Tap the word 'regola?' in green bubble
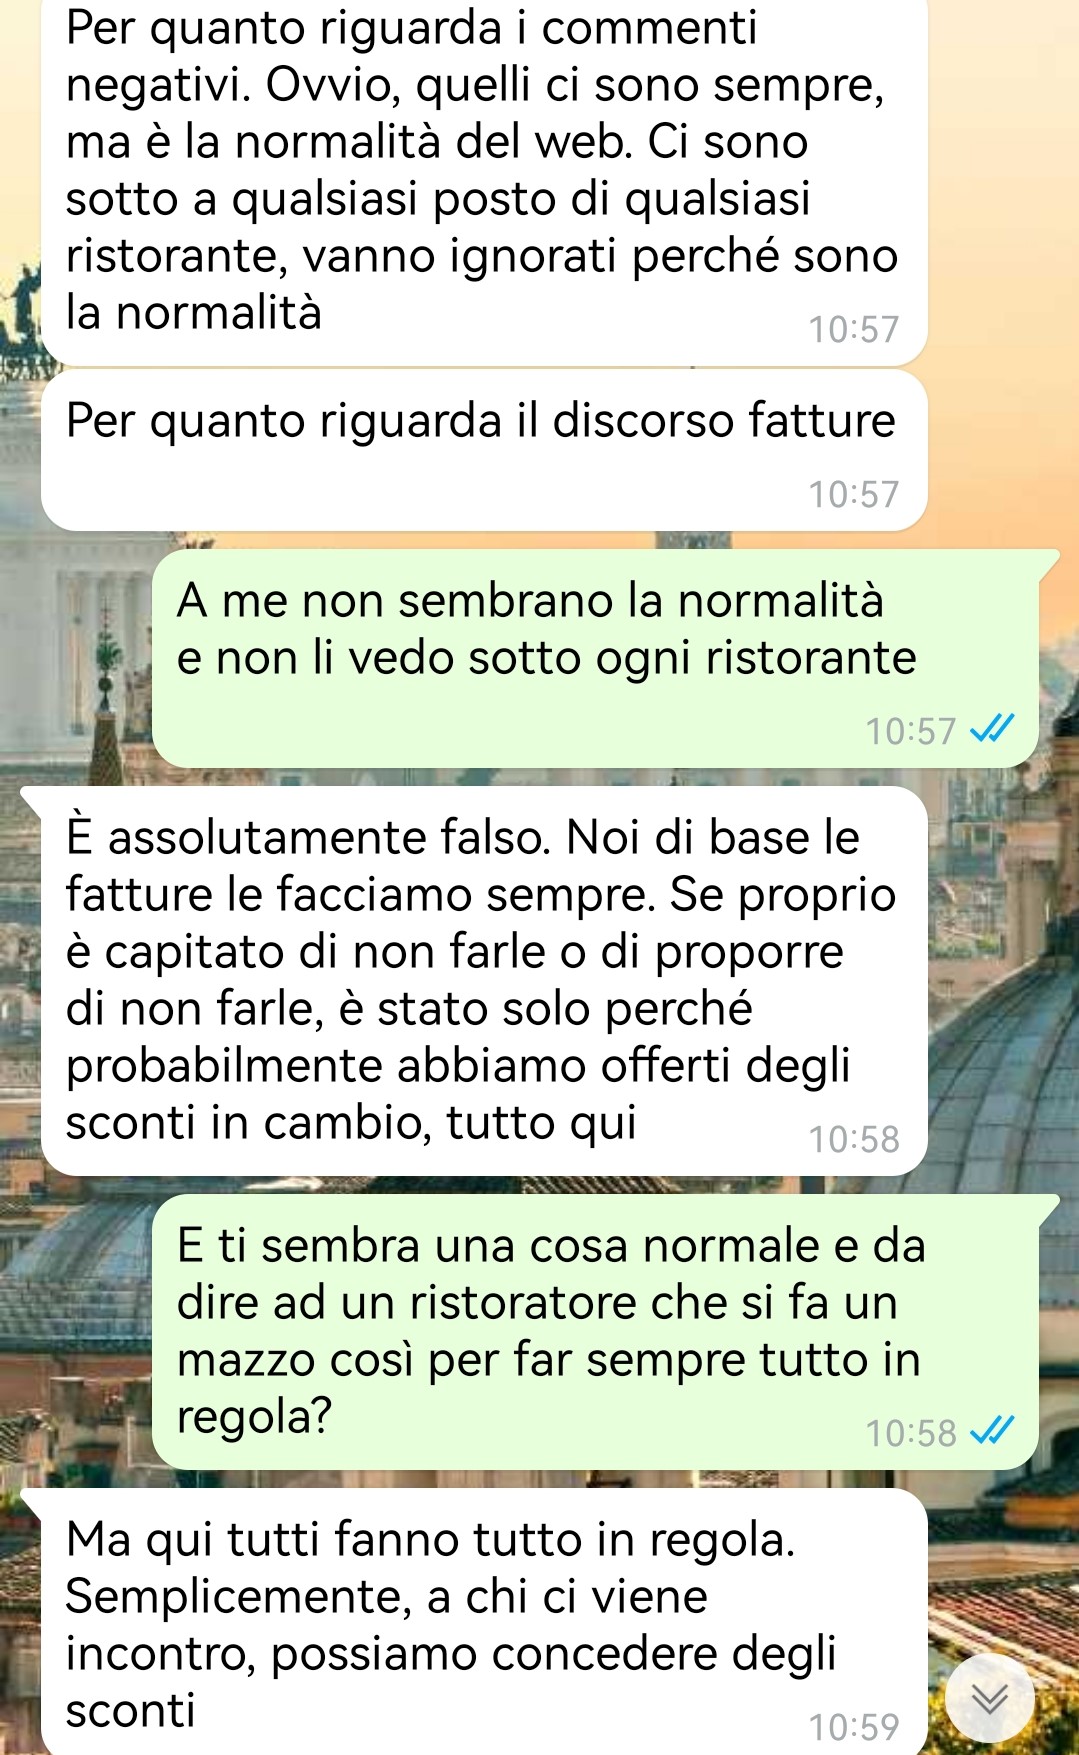The image size is (1079, 1755). click(255, 1418)
